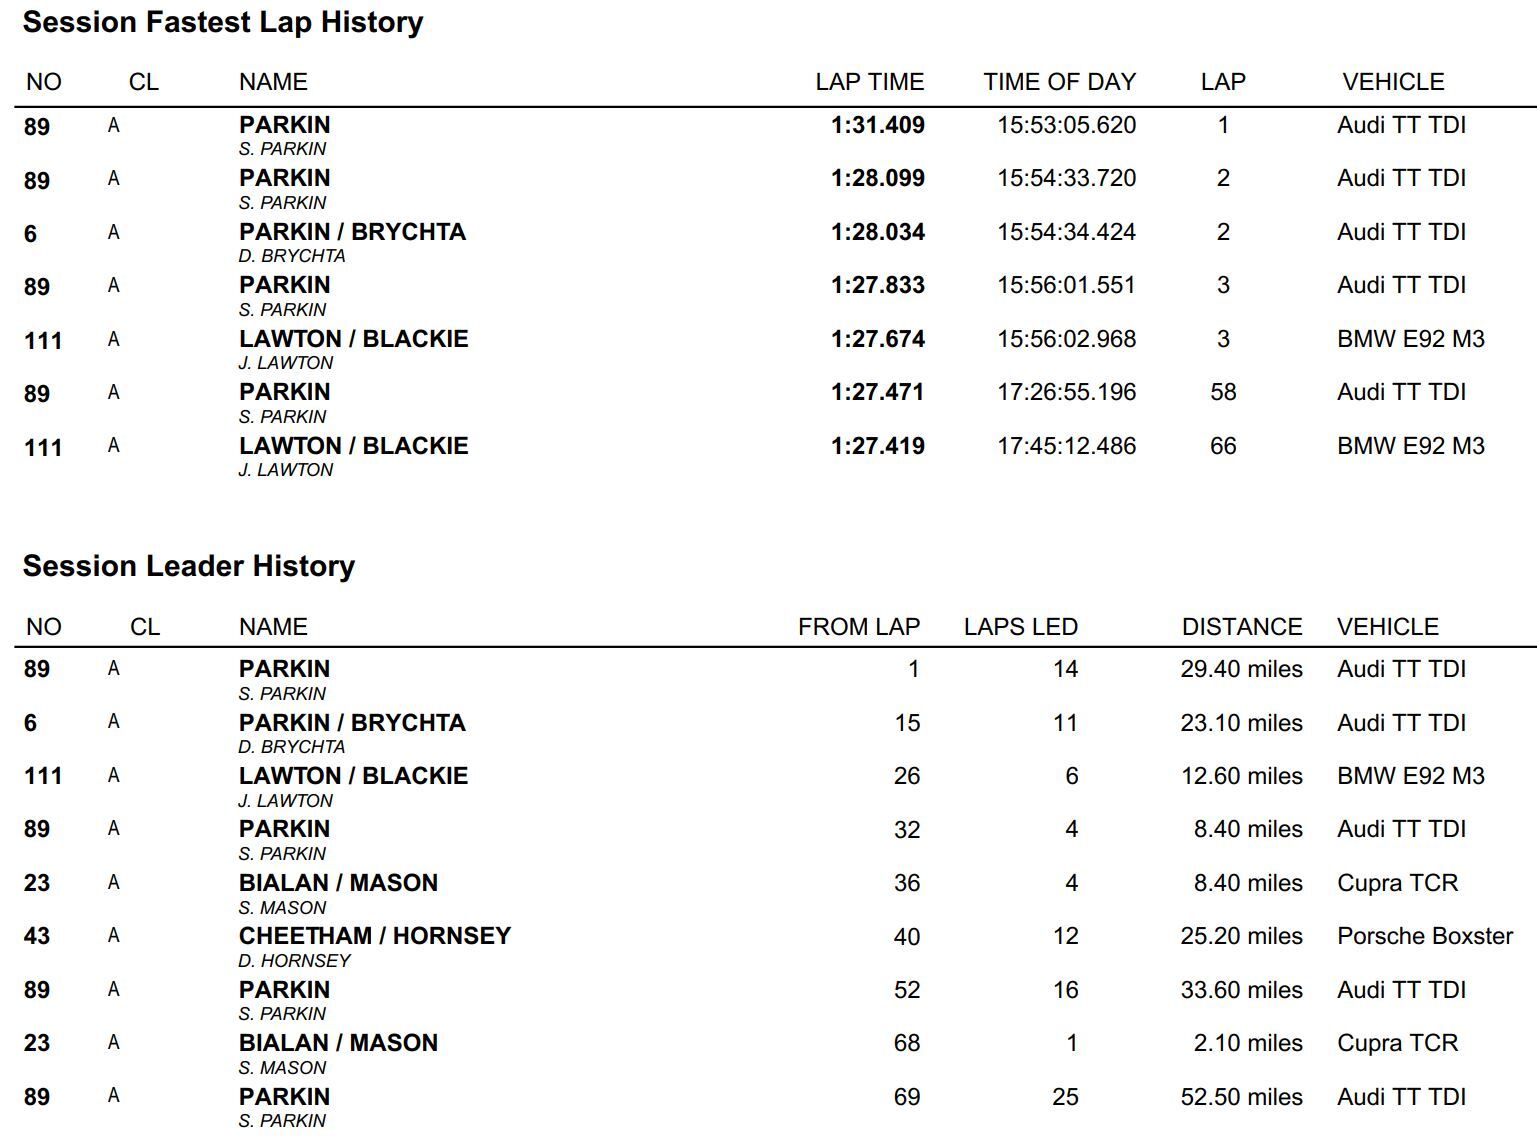Click time of day 17:26:55.196
Image resolution: width=1537 pixels, height=1138 pixels.
click(1066, 392)
